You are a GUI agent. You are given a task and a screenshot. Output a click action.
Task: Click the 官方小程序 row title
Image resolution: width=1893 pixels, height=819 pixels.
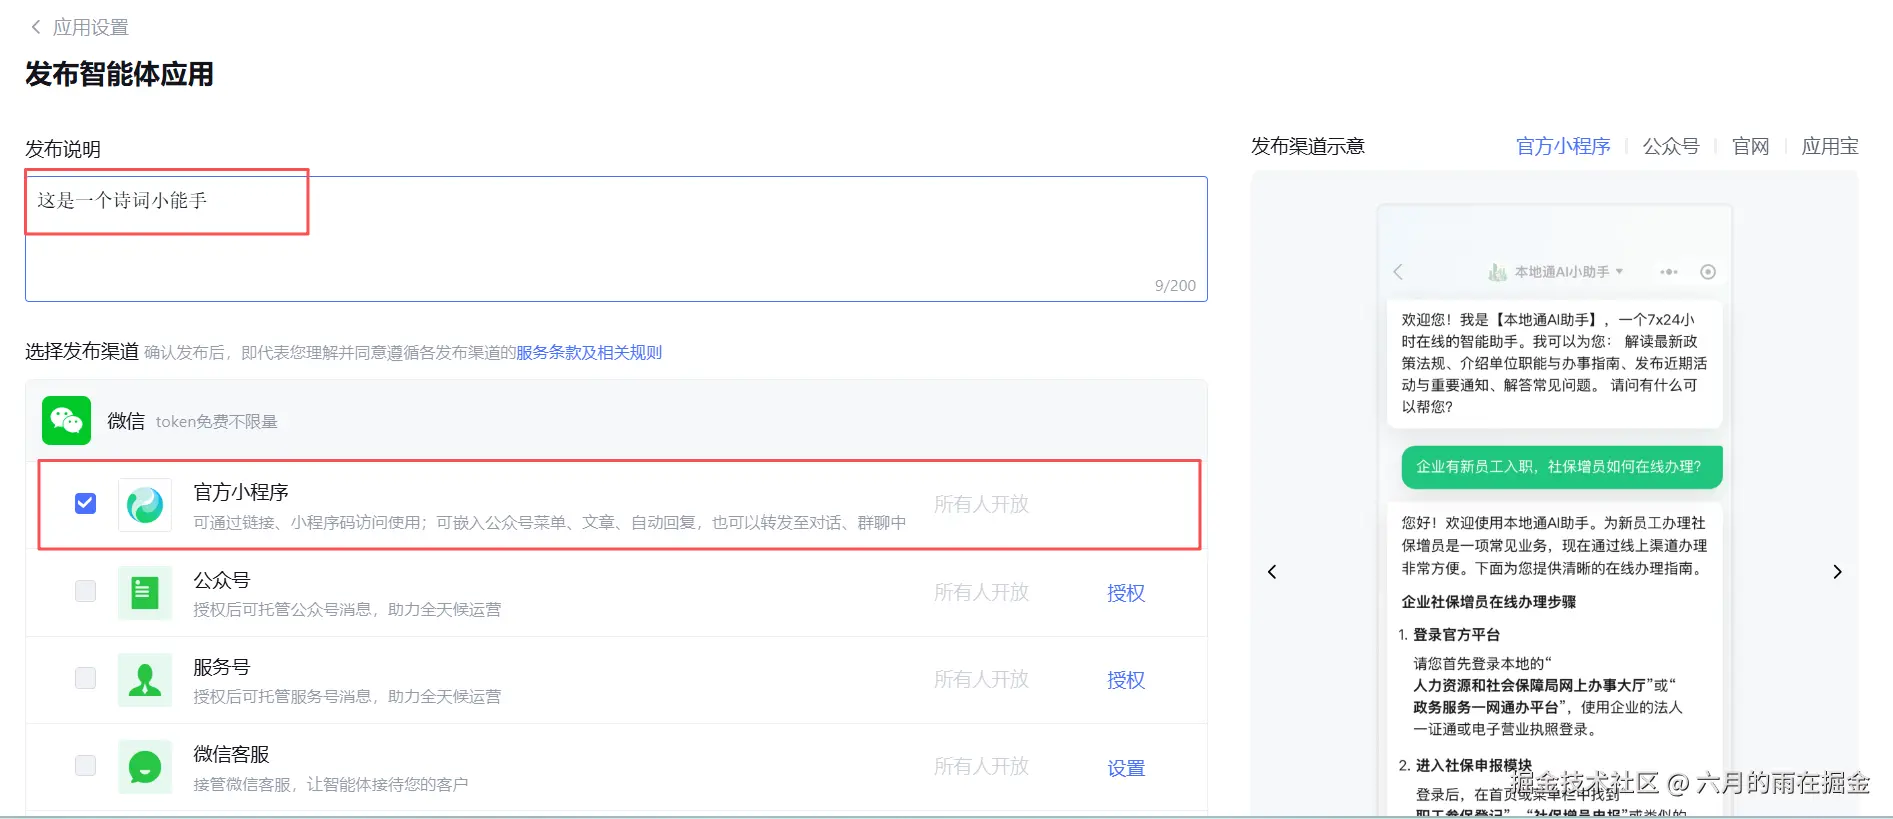tap(241, 492)
